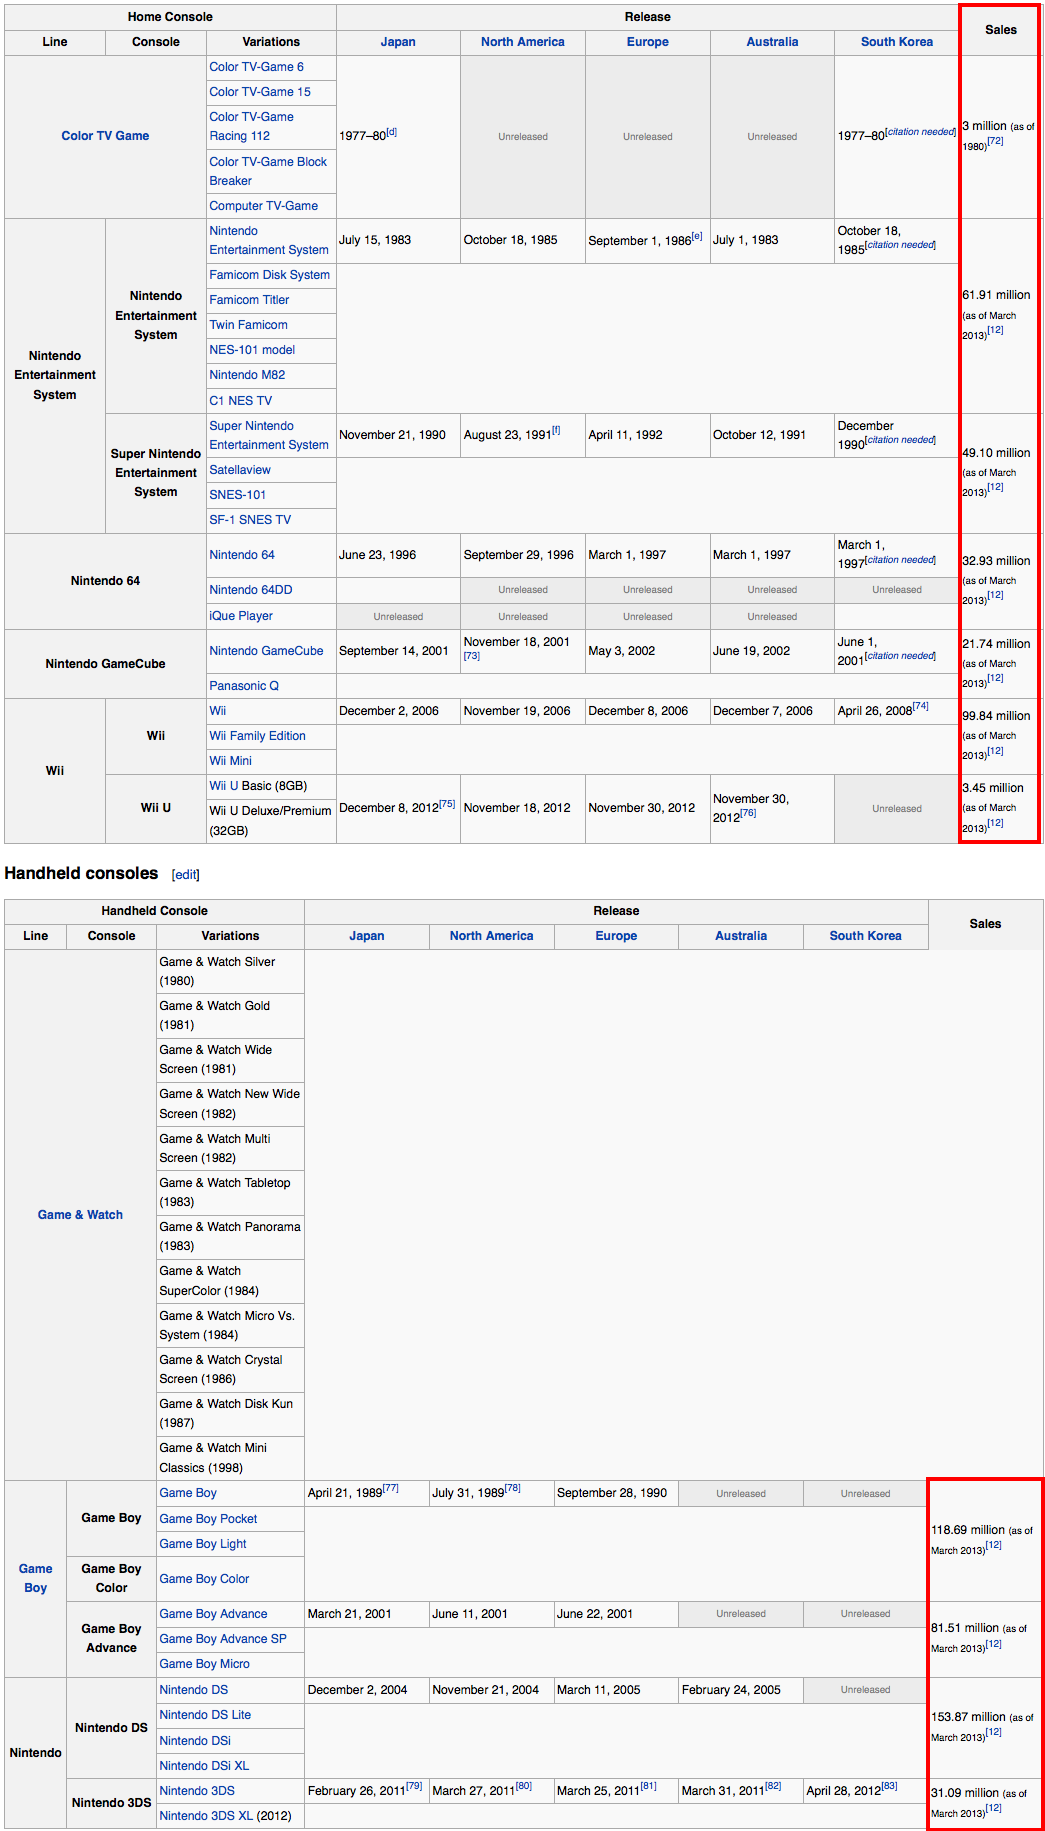Select the September 29, 1996 release date
1045x1831 pixels.
point(519,555)
